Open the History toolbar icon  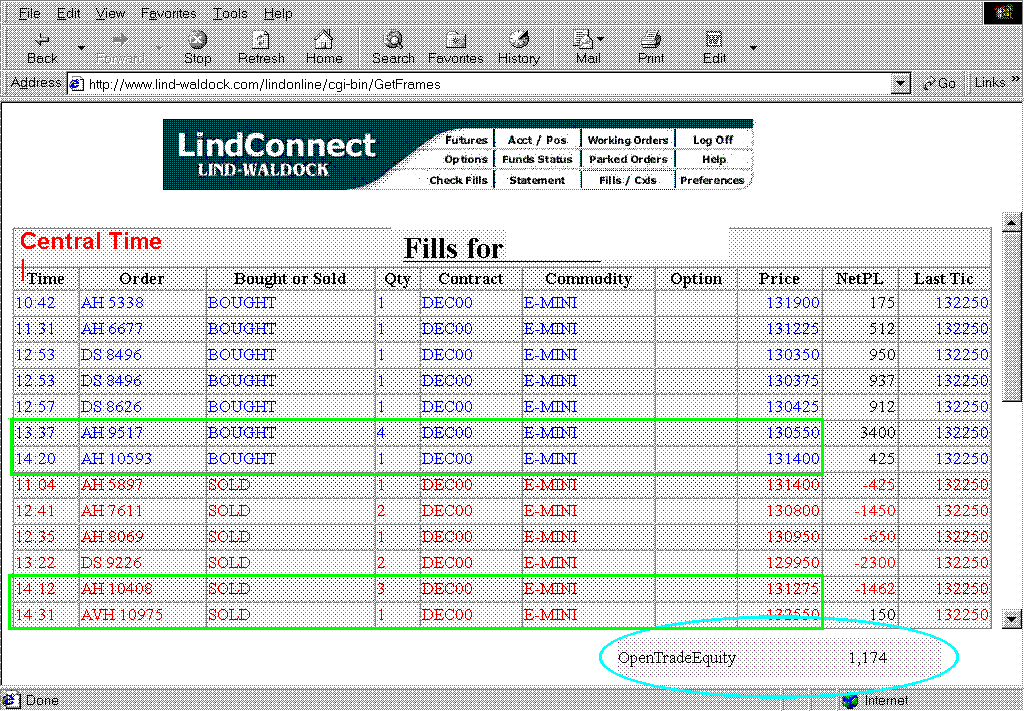pos(519,48)
